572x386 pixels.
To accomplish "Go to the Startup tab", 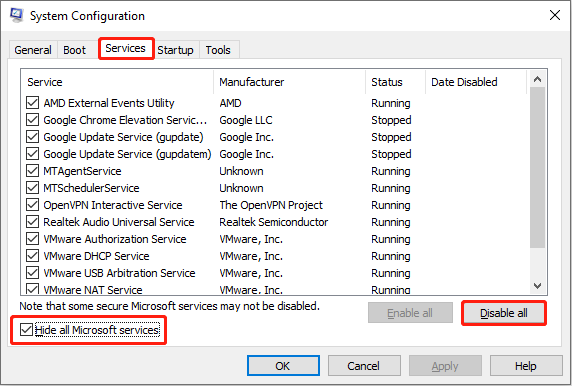I will click(175, 50).
